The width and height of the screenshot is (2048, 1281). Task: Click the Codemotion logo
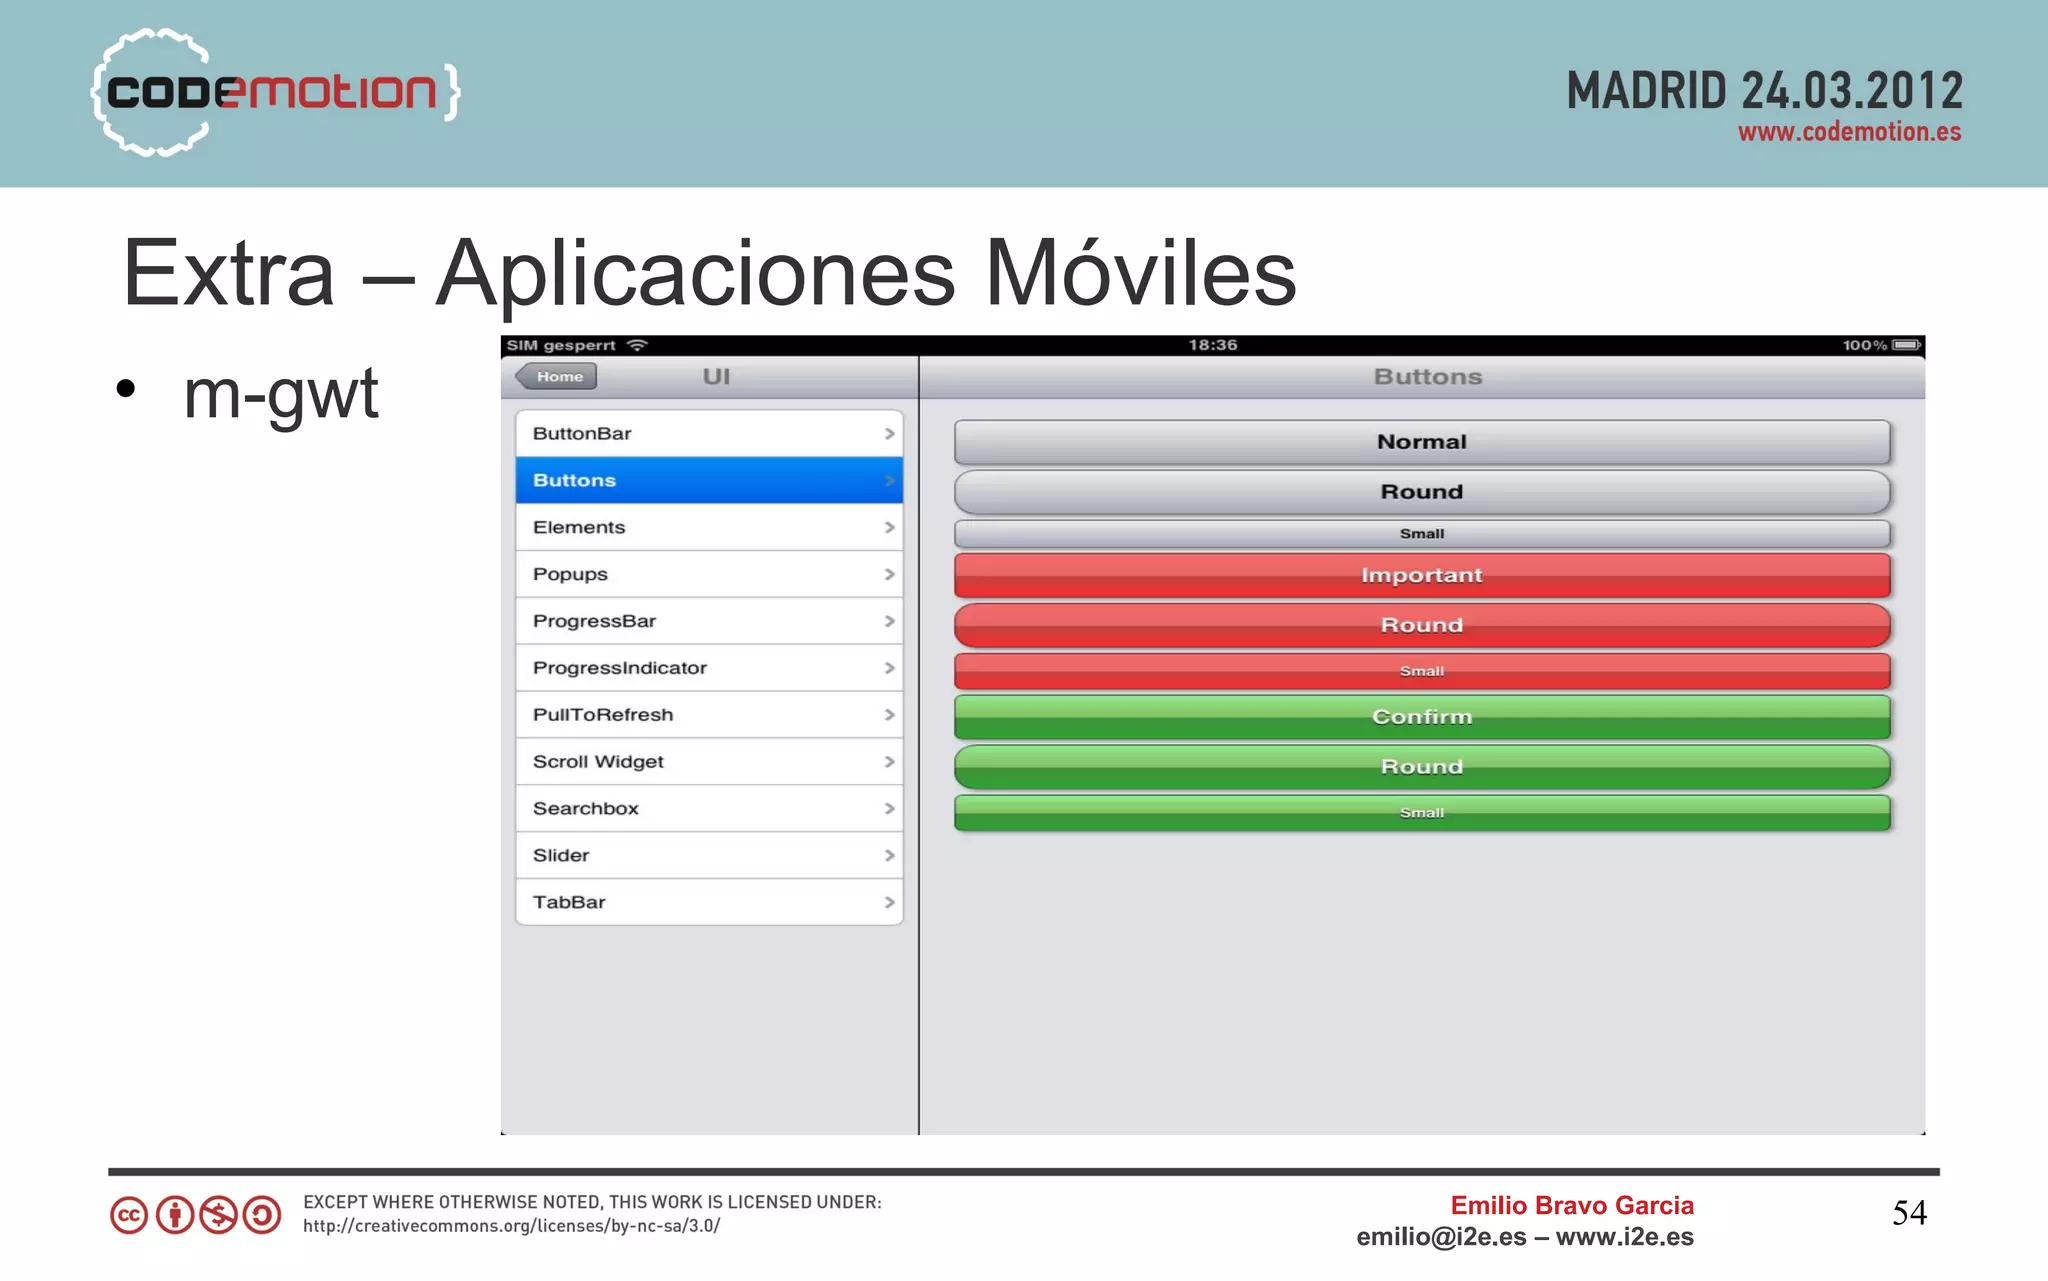[275, 92]
